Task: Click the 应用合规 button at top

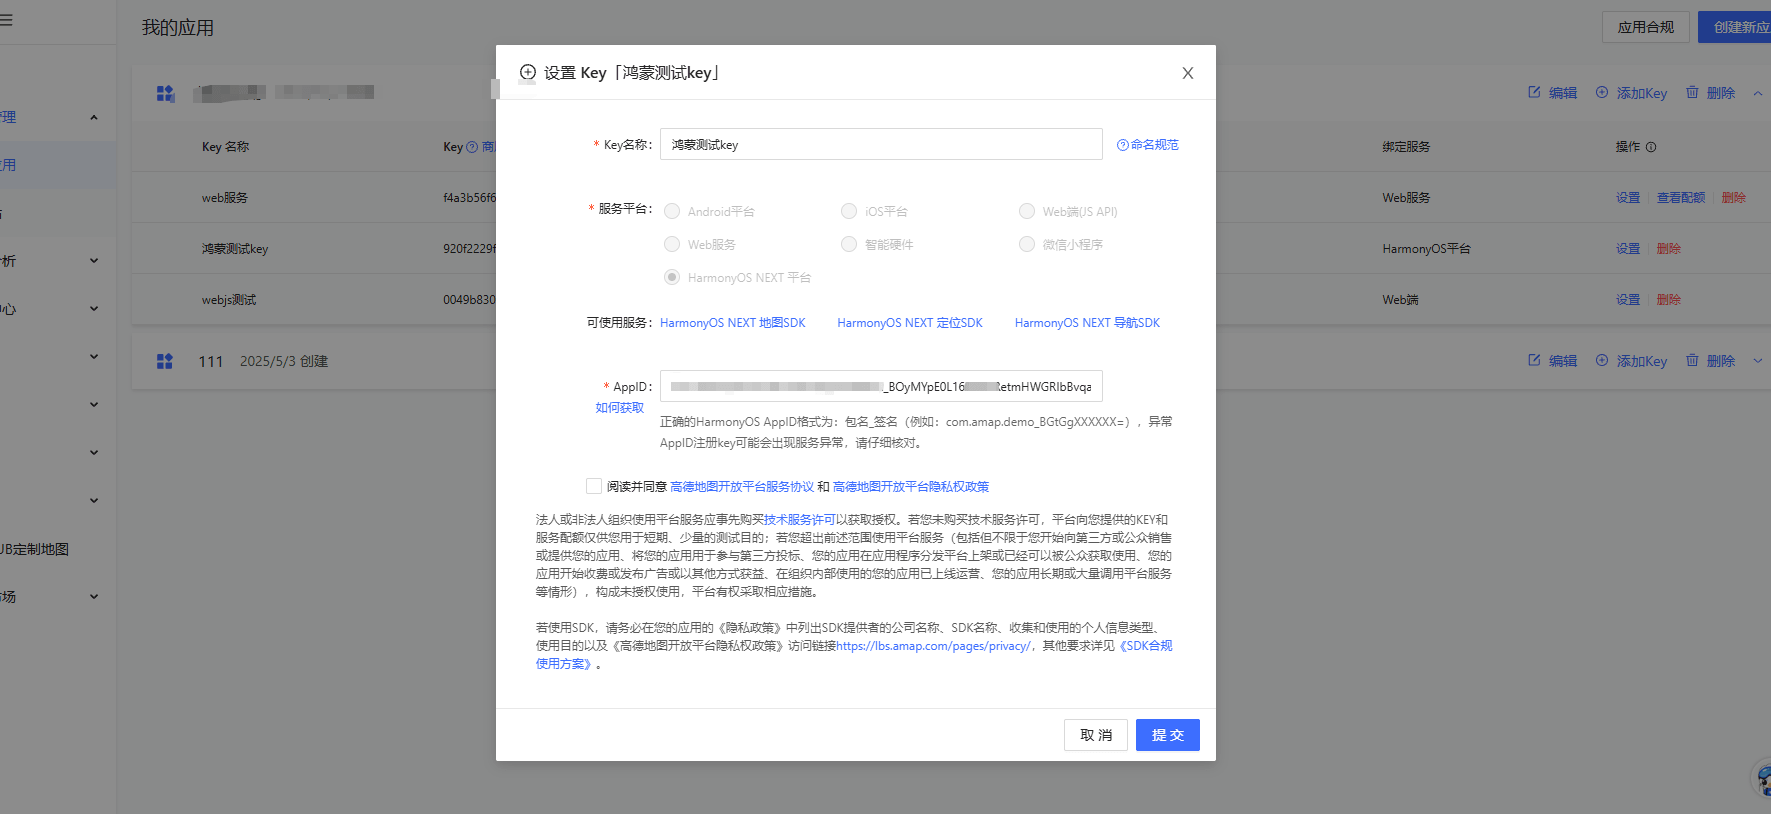Action: (x=1646, y=27)
